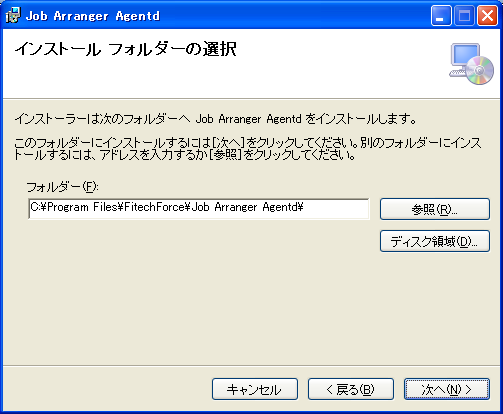This screenshot has height=414, width=503.
Task: Click into the フォルダー path input field
Action: [199, 209]
